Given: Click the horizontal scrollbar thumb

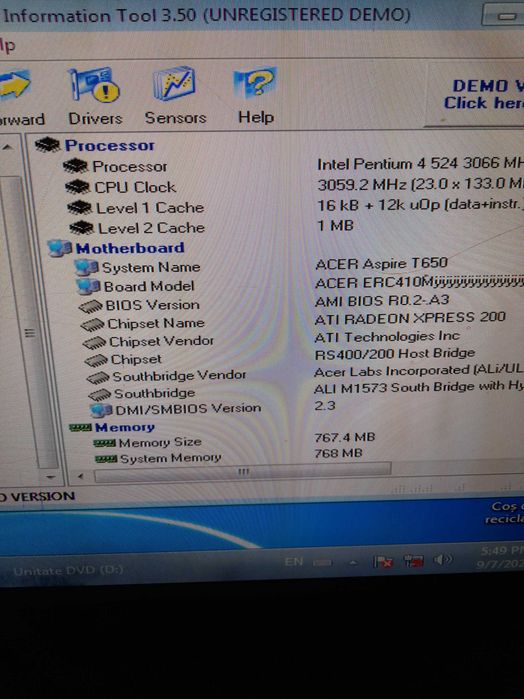Looking at the screenshot, I should [243, 472].
